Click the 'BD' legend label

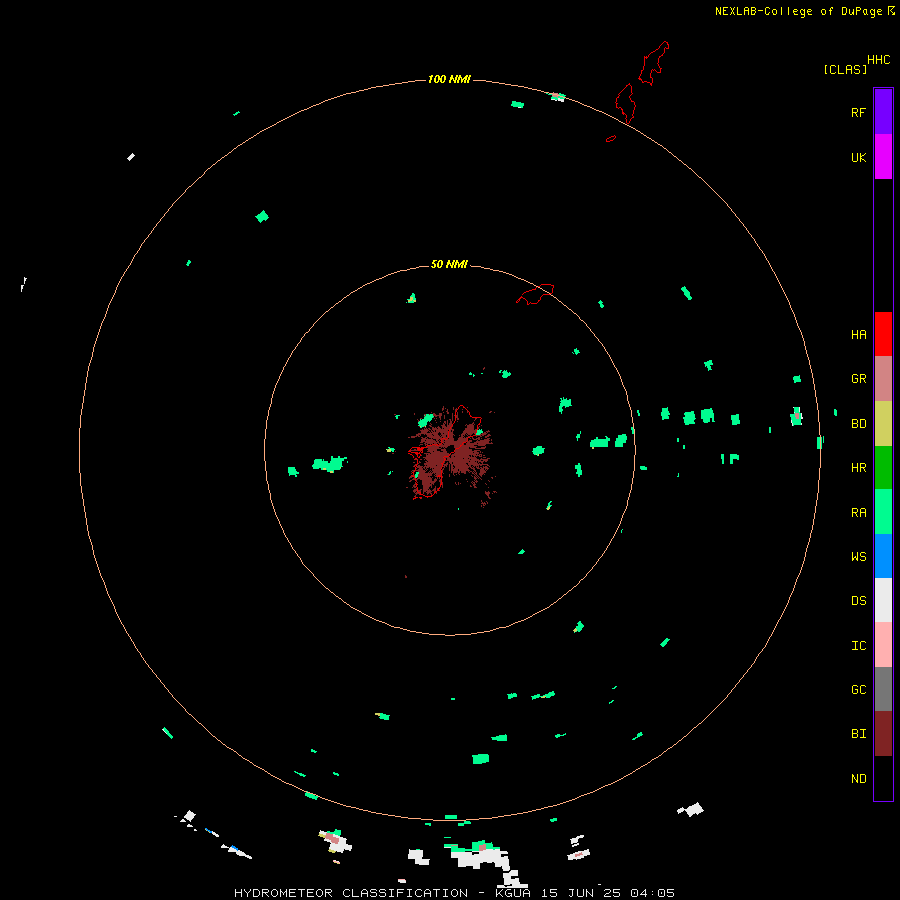pos(858,424)
